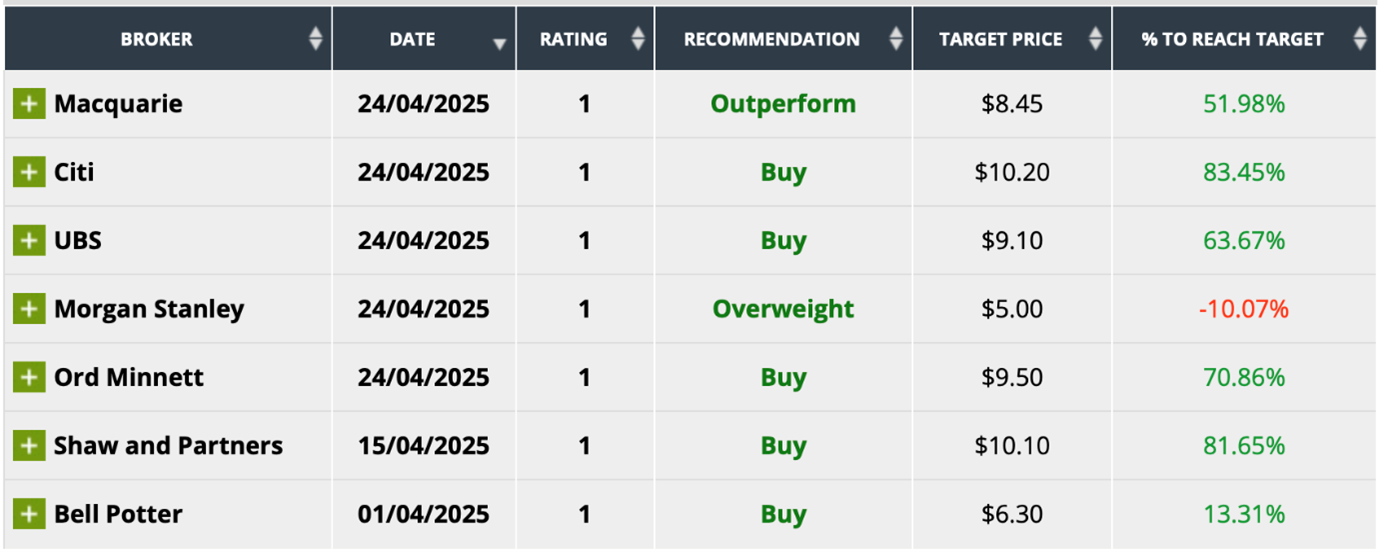The width and height of the screenshot is (1379, 552).
Task: Open the Morgan Stanley row plus icon
Action: click(x=29, y=309)
